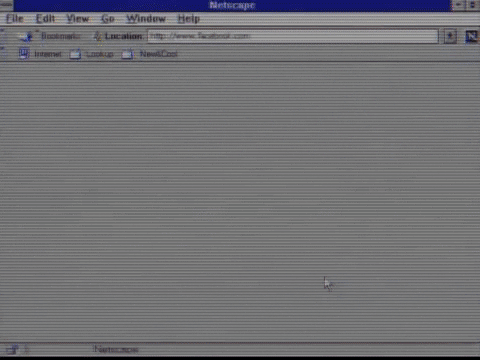
Task: Open the window system menu box
Action: 6,5
